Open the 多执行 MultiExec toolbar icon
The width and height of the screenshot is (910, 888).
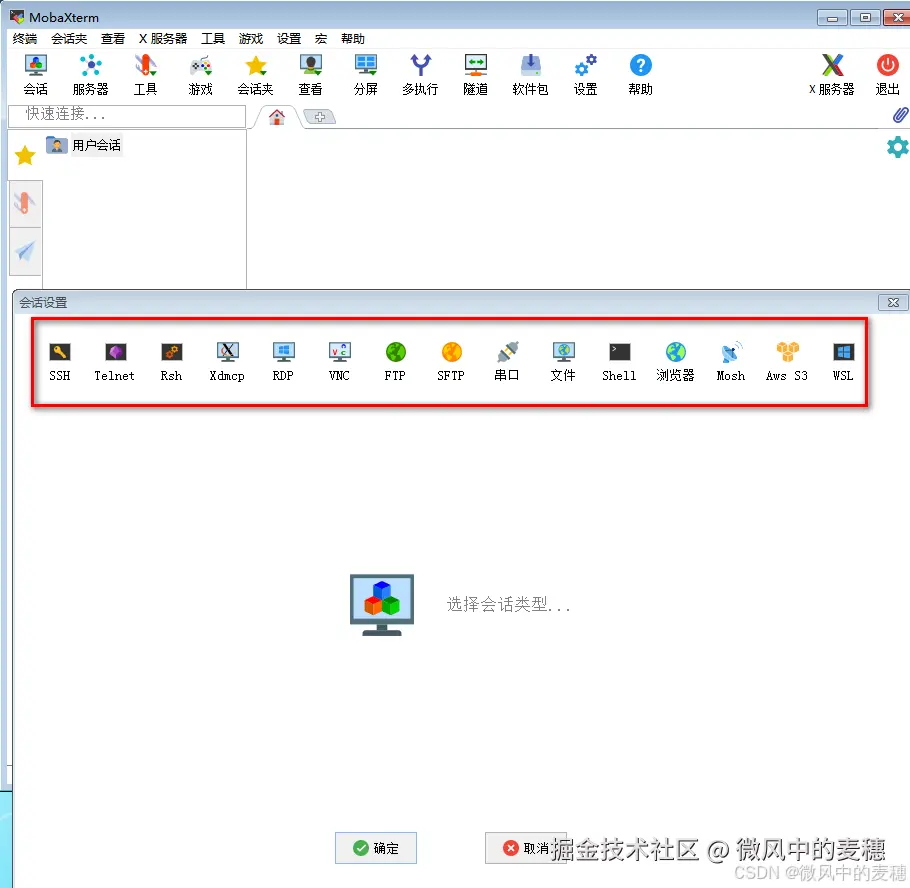(x=420, y=75)
